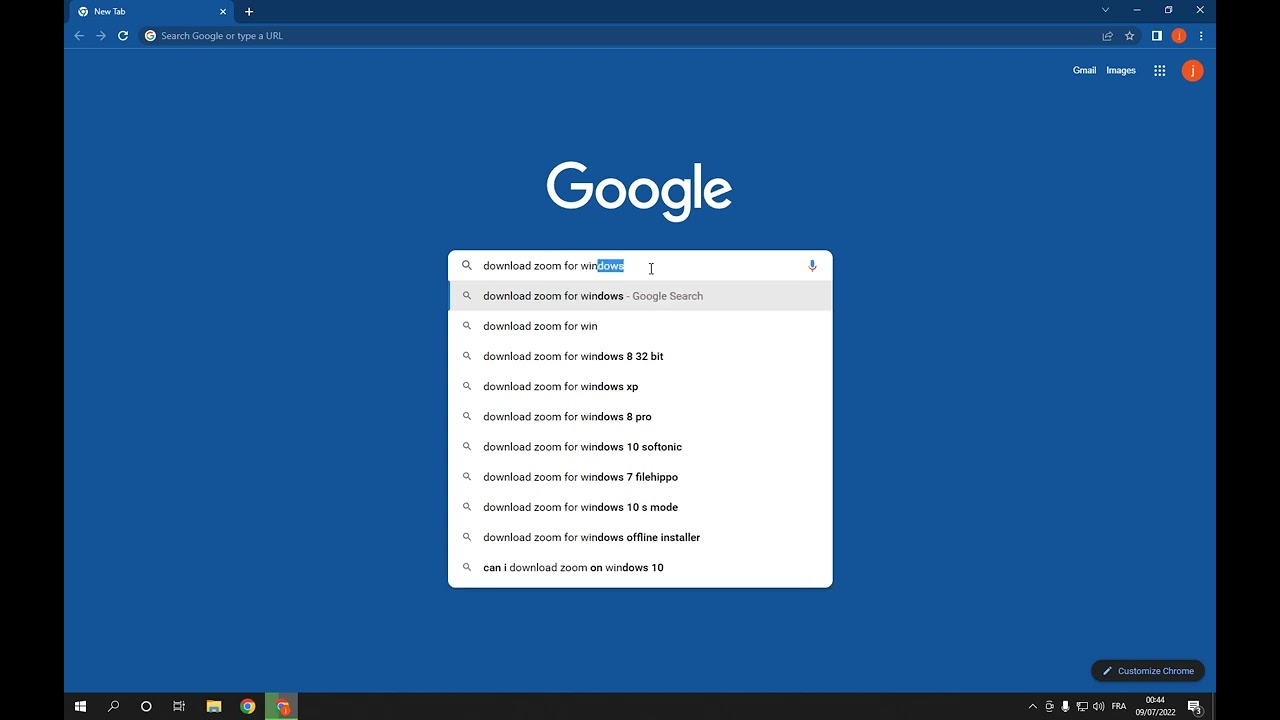The height and width of the screenshot is (720, 1280).
Task: Open Task View in taskbar
Action: click(x=179, y=706)
